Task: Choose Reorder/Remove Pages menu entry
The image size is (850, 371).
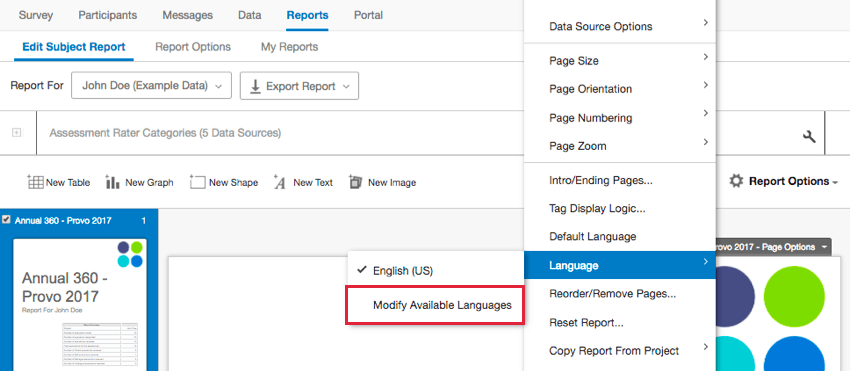Action: [620, 294]
